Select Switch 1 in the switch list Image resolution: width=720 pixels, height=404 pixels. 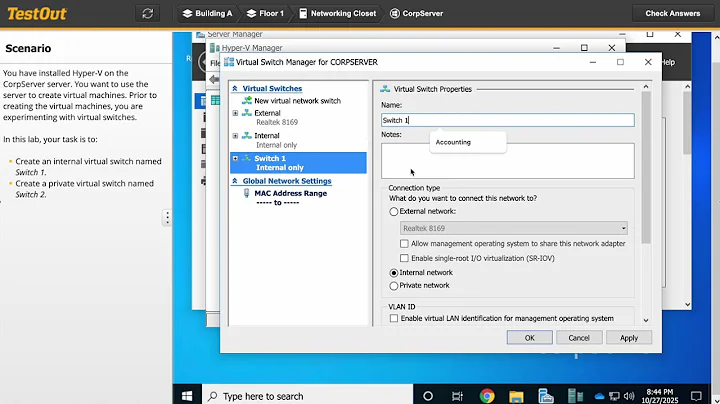(x=298, y=163)
